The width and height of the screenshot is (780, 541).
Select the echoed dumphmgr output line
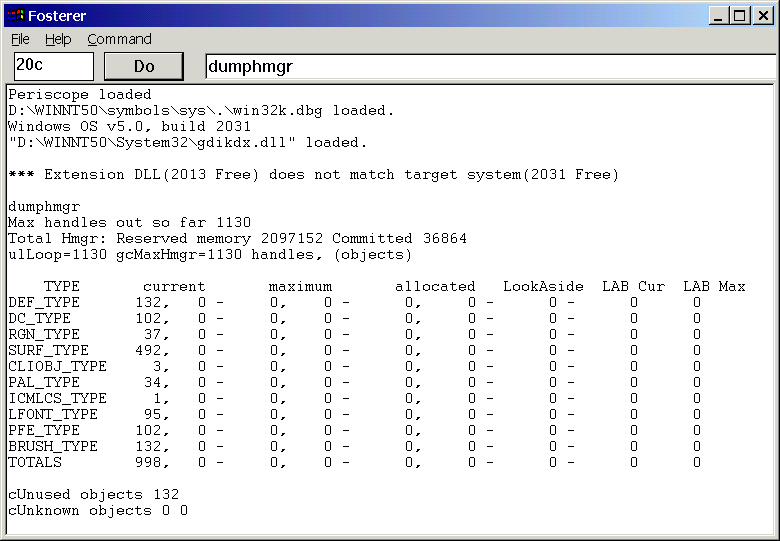(44, 206)
